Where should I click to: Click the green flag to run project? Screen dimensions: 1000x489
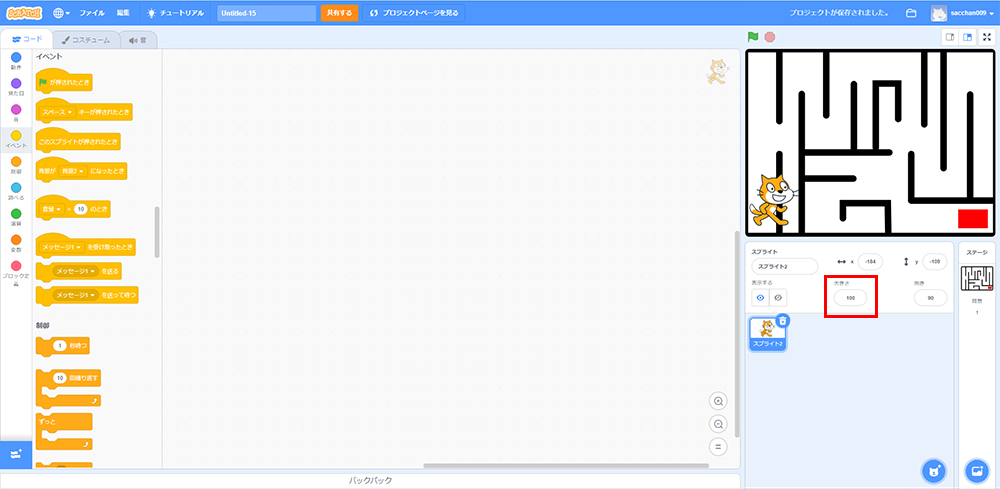753,37
